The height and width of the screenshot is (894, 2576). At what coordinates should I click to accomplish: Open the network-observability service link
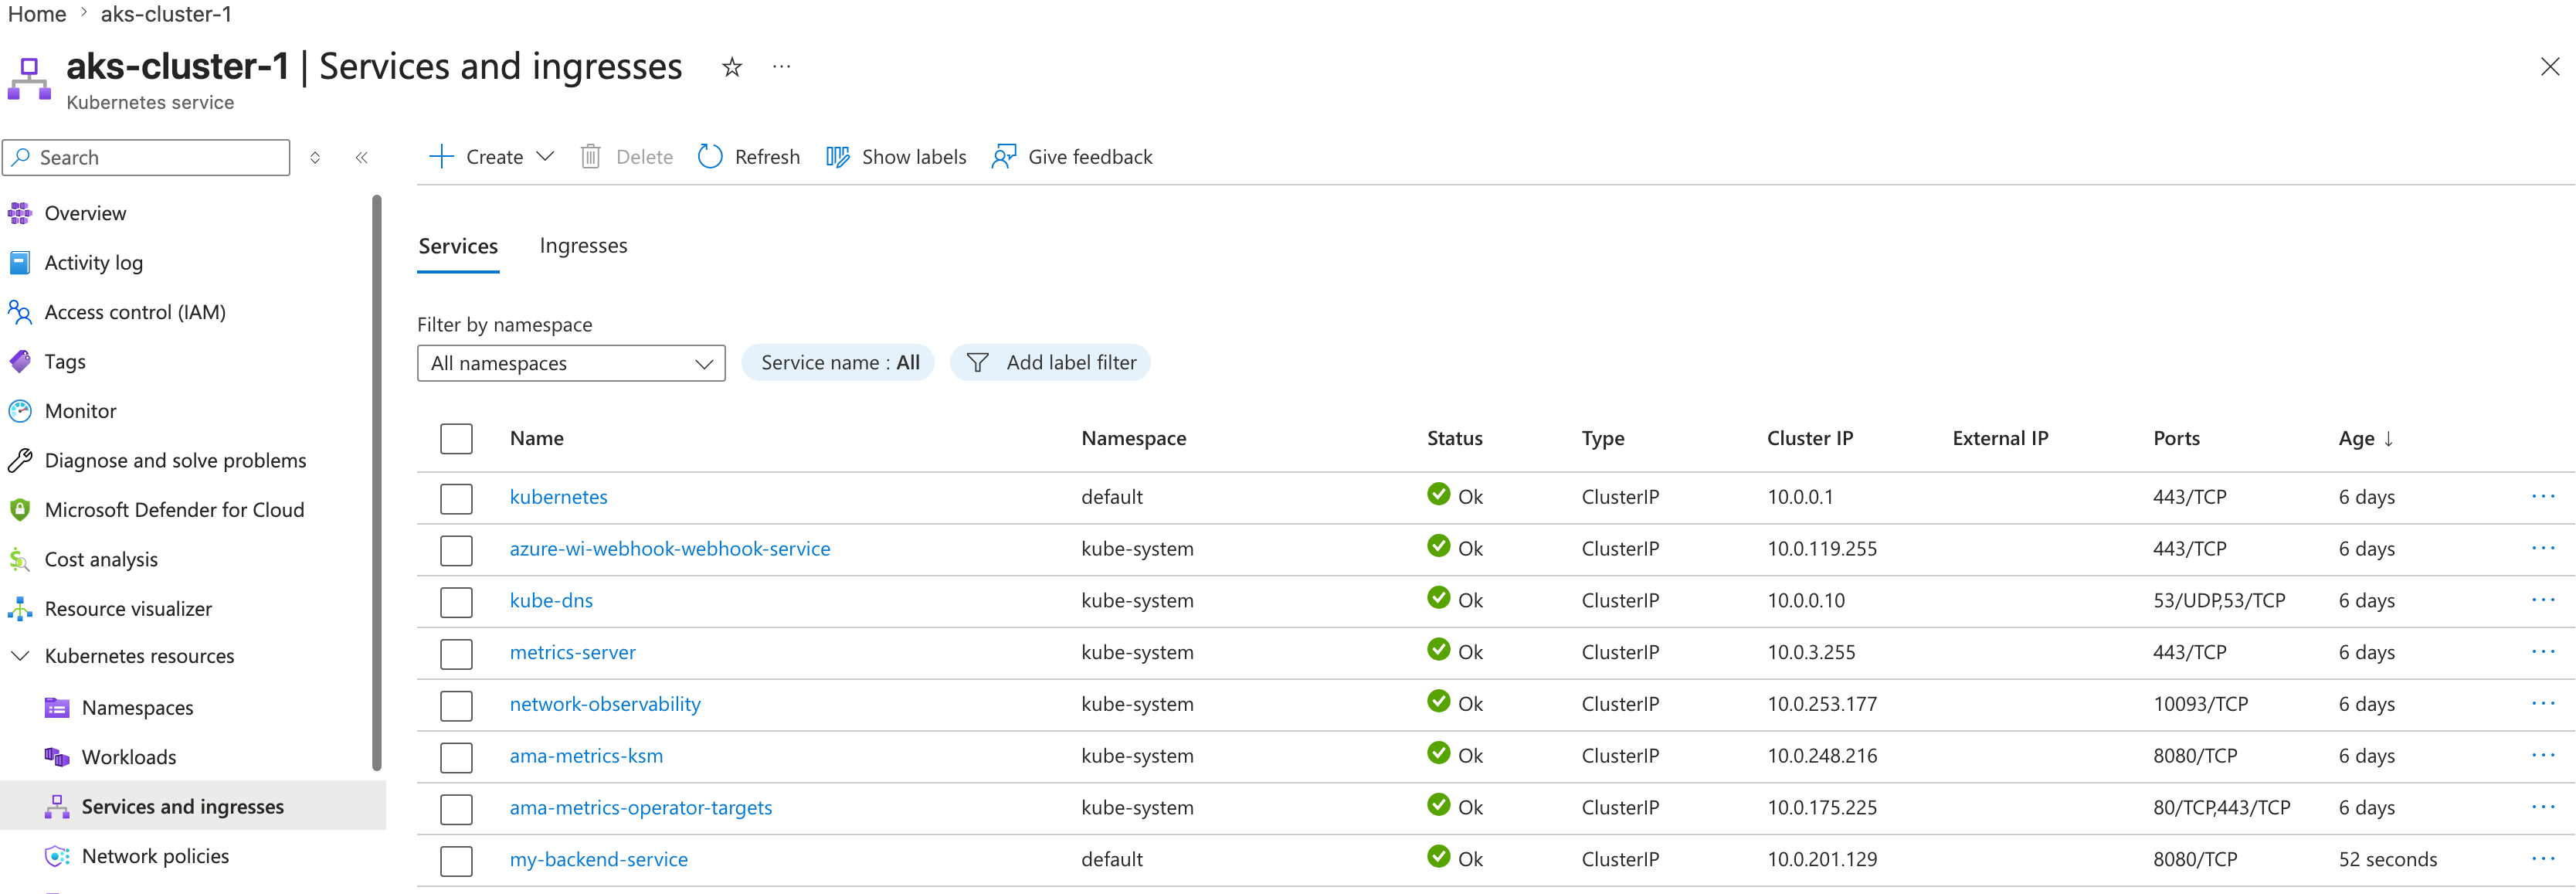pos(605,704)
